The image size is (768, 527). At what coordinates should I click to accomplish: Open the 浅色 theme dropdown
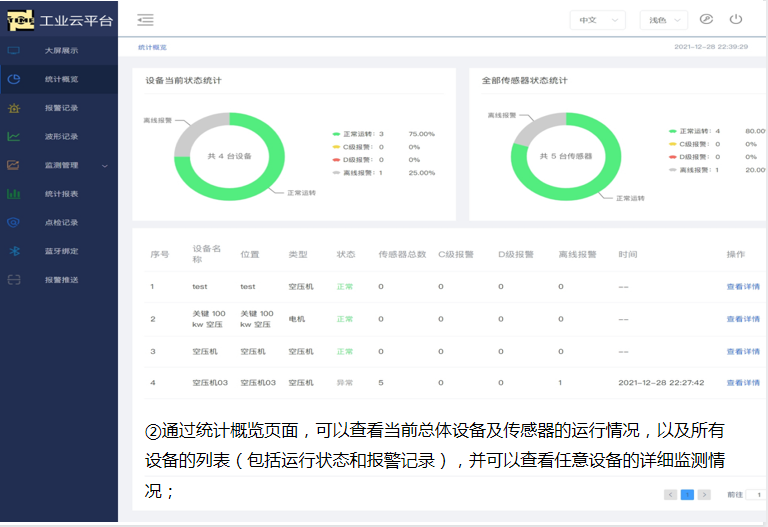[x=664, y=20]
